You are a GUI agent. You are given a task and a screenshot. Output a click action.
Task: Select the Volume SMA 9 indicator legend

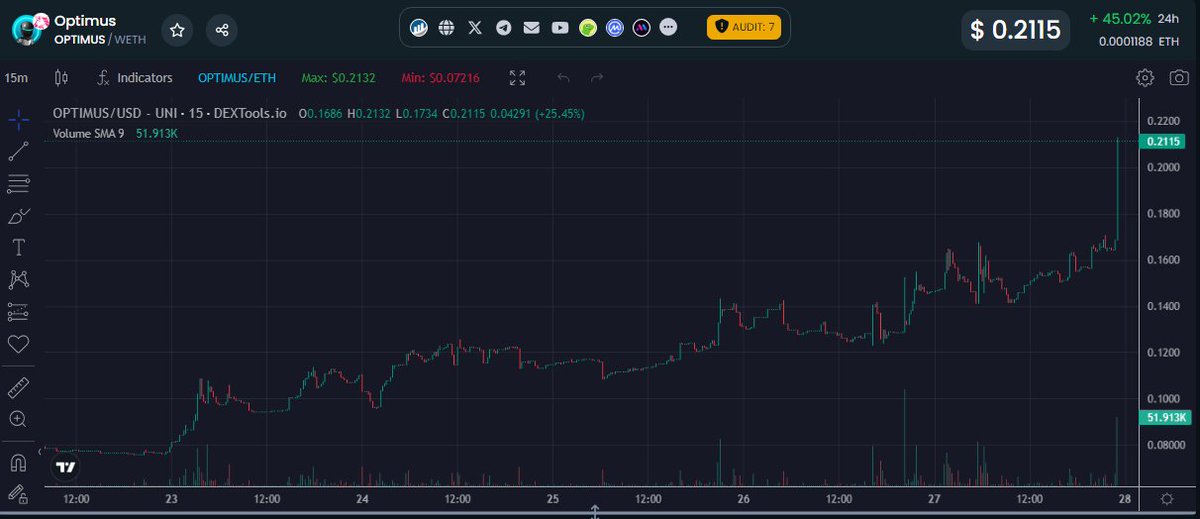pyautogui.click(x=88, y=132)
